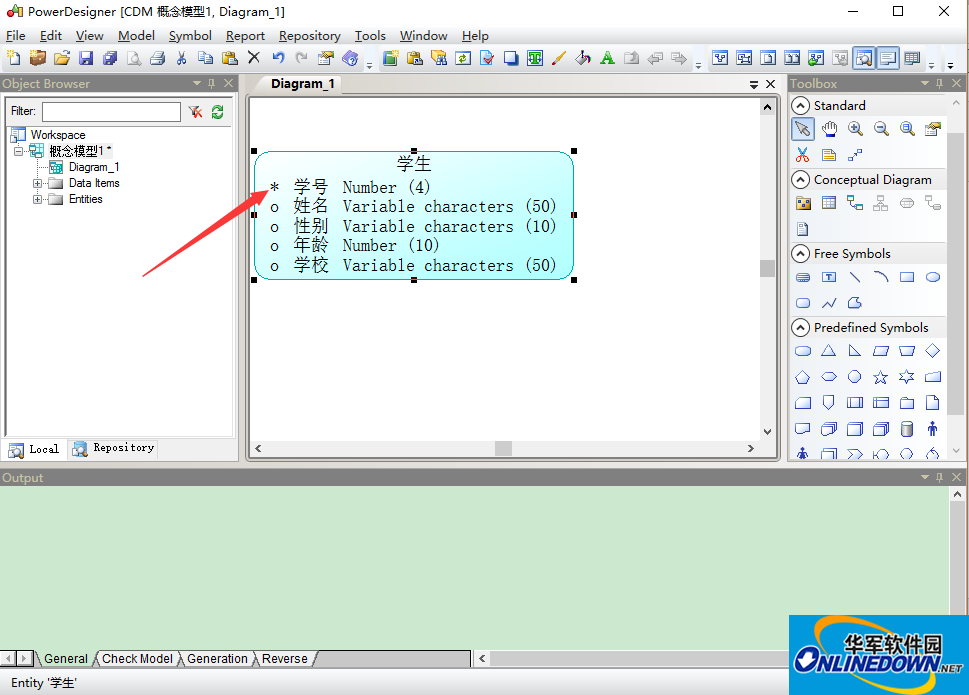Select the diamond predefined symbol
Screen dimensions: 969x695
coord(933,351)
